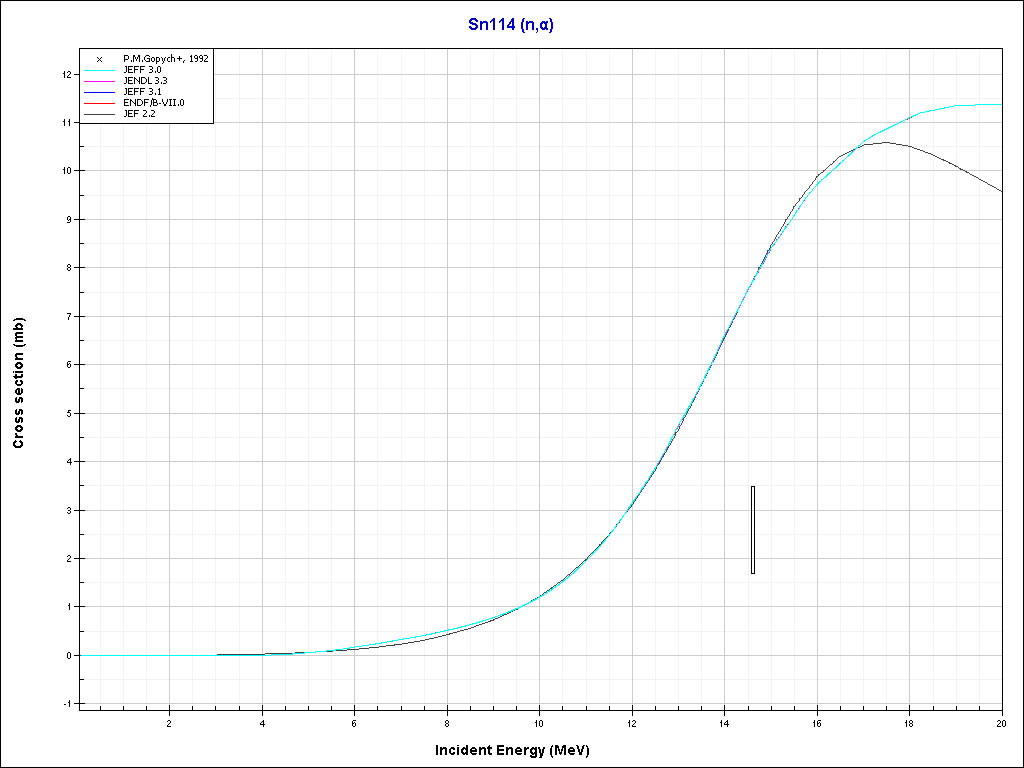Click the Cross section (mb) axis label

tap(18, 382)
